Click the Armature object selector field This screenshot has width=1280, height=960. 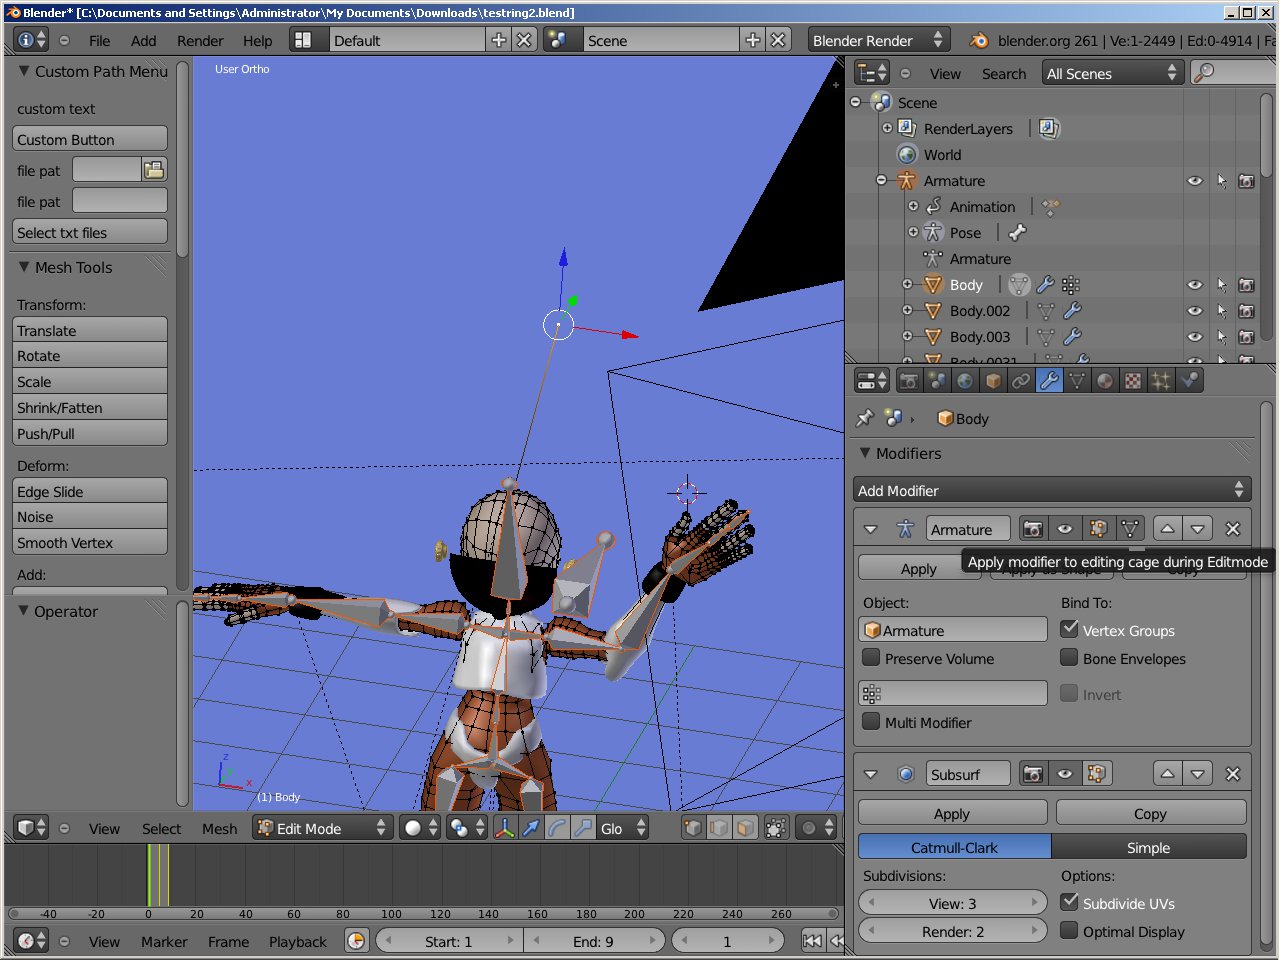coord(952,630)
